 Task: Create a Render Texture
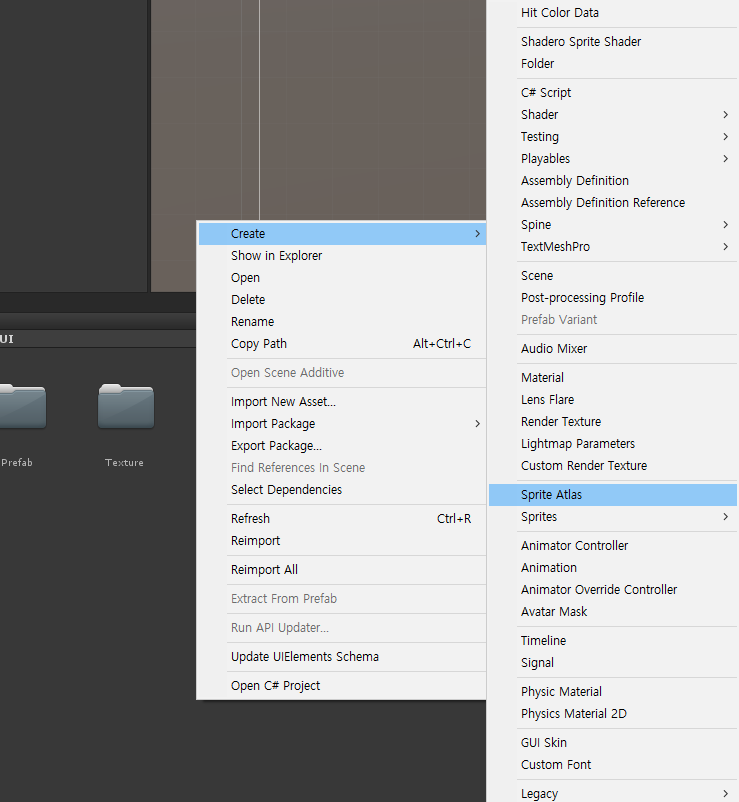click(613, 421)
